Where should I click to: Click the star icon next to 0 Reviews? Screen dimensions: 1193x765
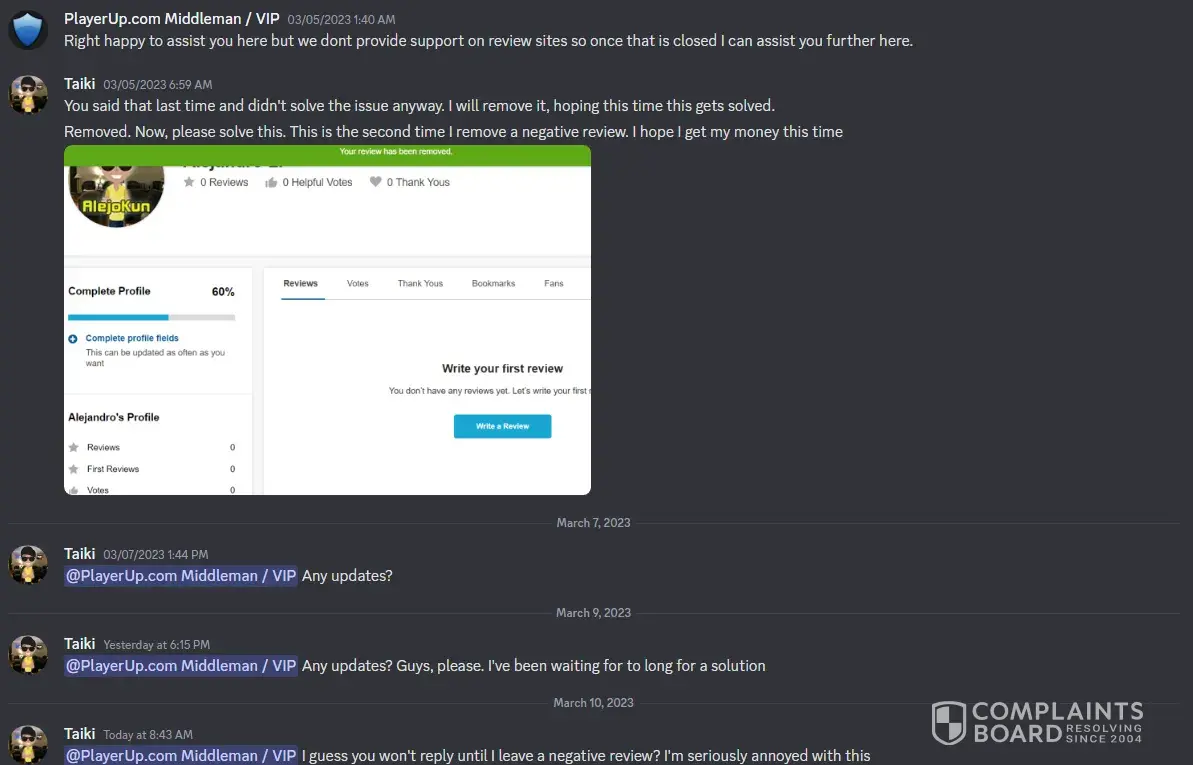[x=189, y=182]
